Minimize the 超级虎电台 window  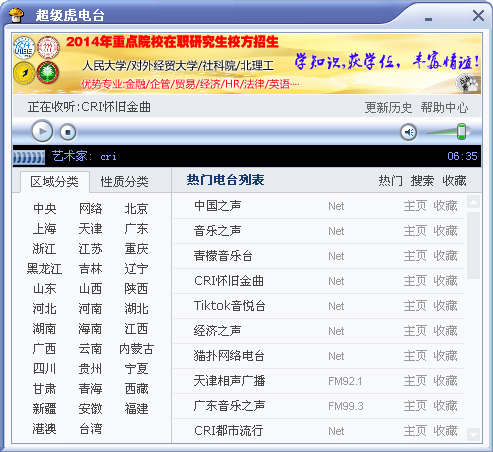coord(428,19)
